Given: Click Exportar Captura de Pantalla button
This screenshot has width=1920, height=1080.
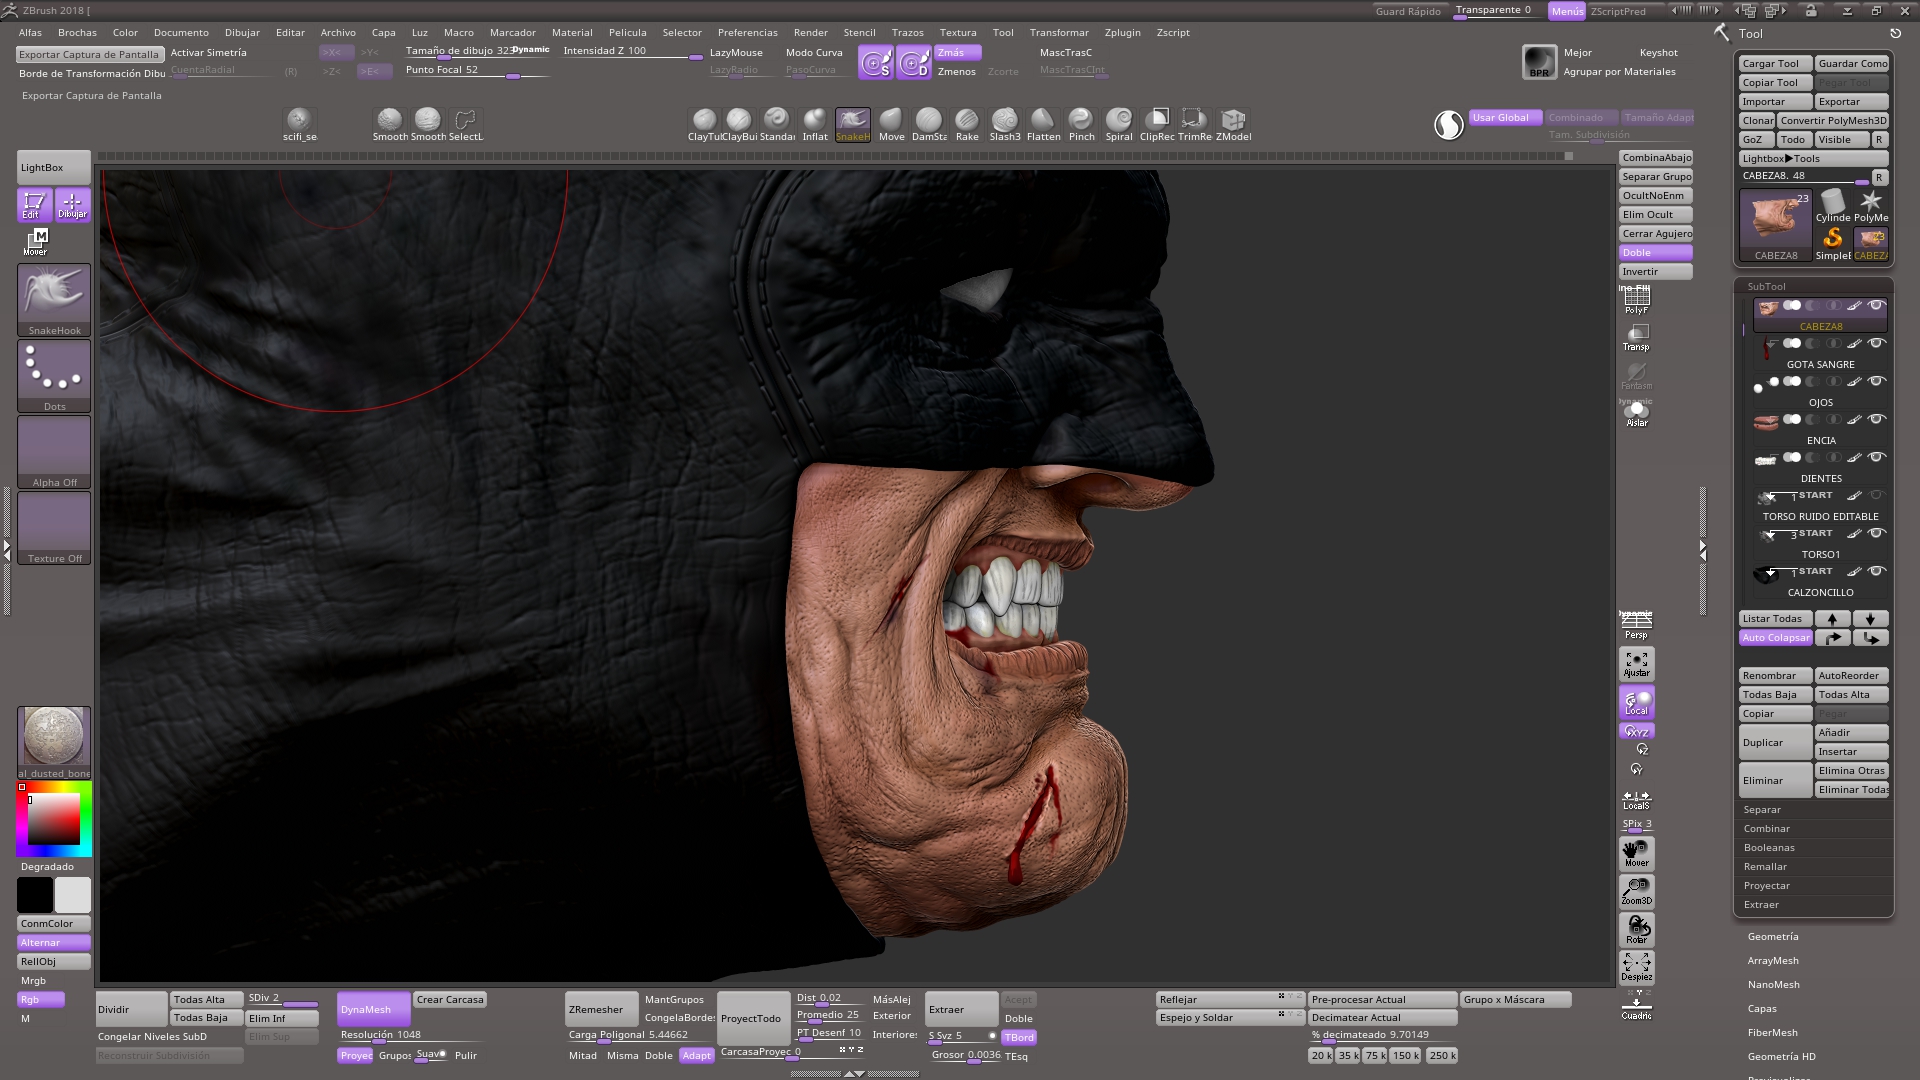Looking at the screenshot, I should [x=89, y=55].
